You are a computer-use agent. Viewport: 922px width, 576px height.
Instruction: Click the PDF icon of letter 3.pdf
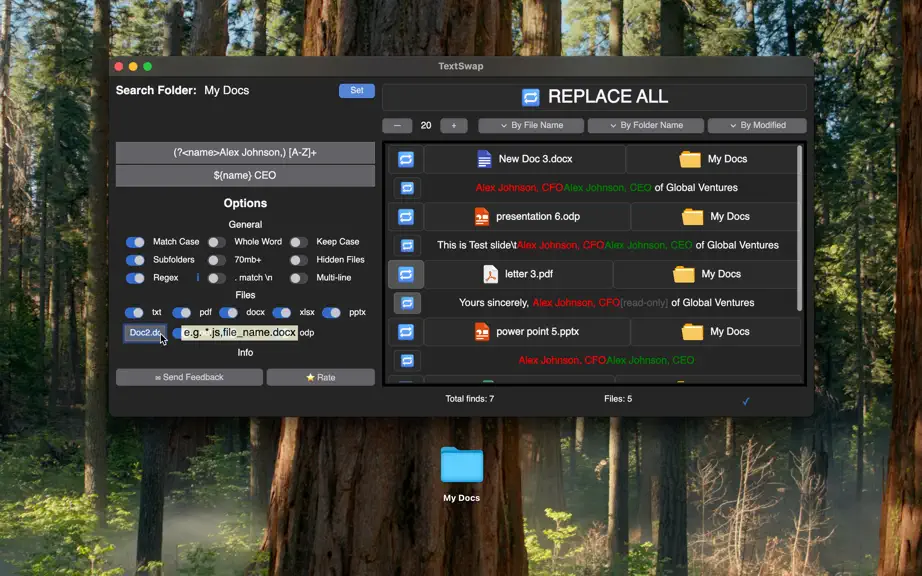pyautogui.click(x=490, y=274)
